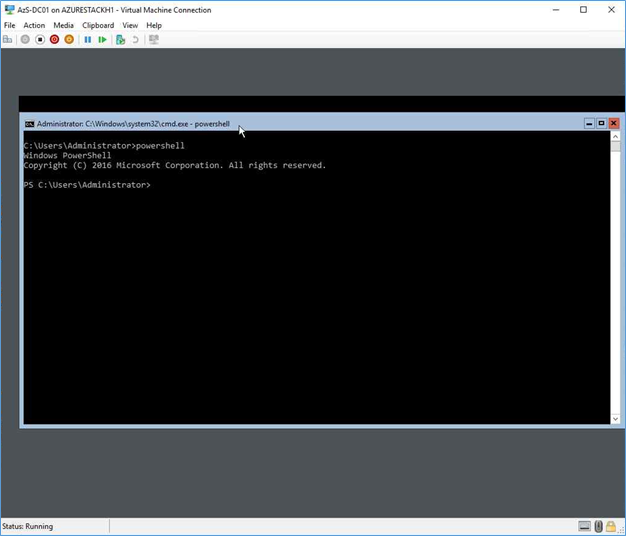Click the green Reset VM icon

tap(103, 40)
